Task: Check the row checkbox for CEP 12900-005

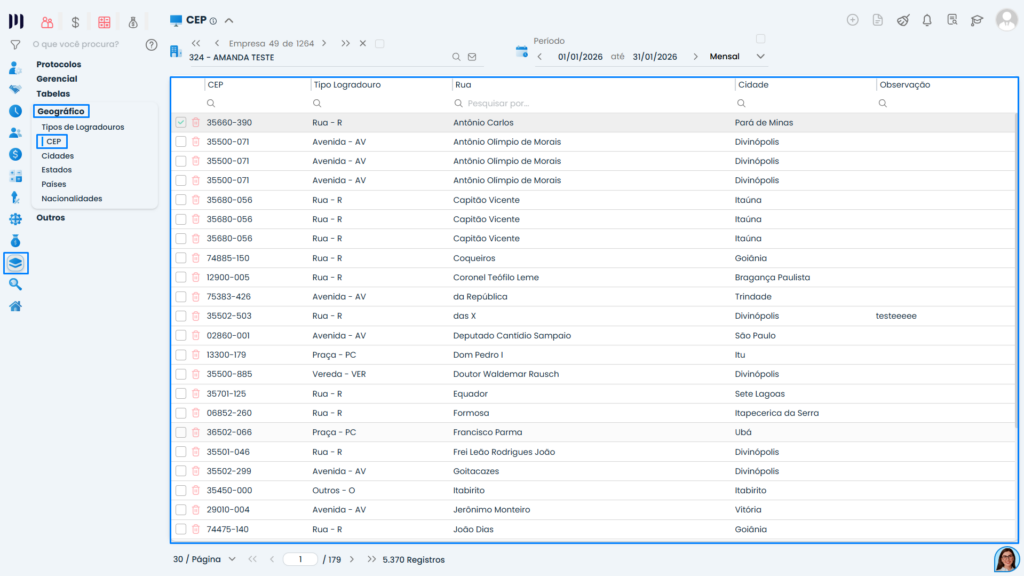Action: pos(181,277)
